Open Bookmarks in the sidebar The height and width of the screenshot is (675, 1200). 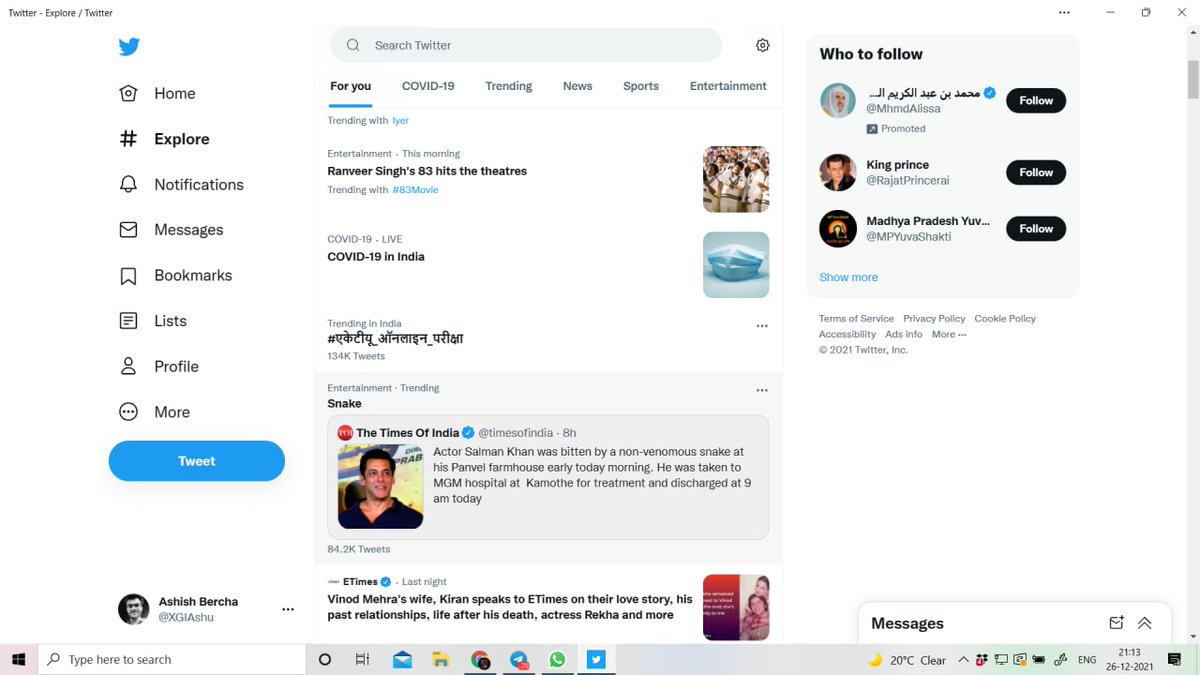coord(175,275)
